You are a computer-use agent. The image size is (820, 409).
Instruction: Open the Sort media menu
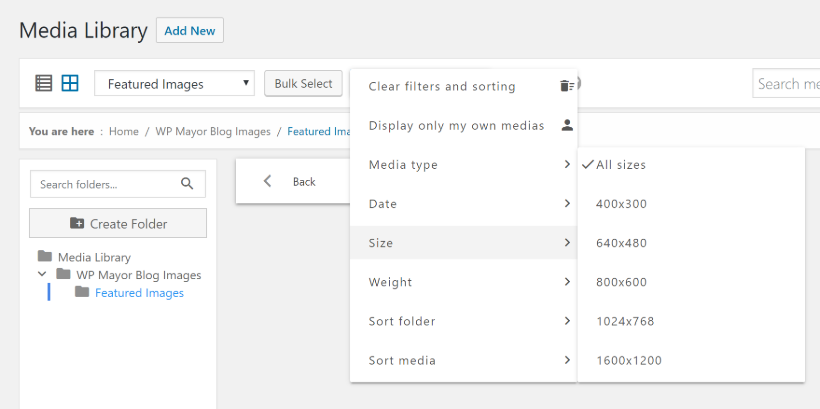463,360
